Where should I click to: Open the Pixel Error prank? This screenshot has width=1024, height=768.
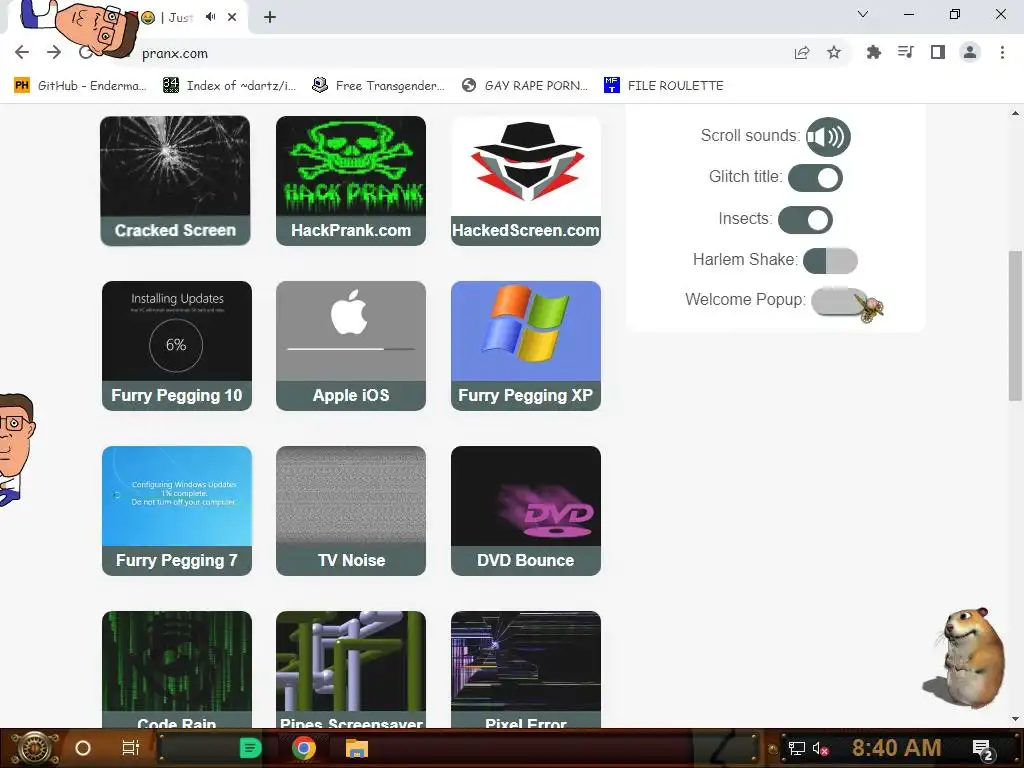[x=526, y=669]
